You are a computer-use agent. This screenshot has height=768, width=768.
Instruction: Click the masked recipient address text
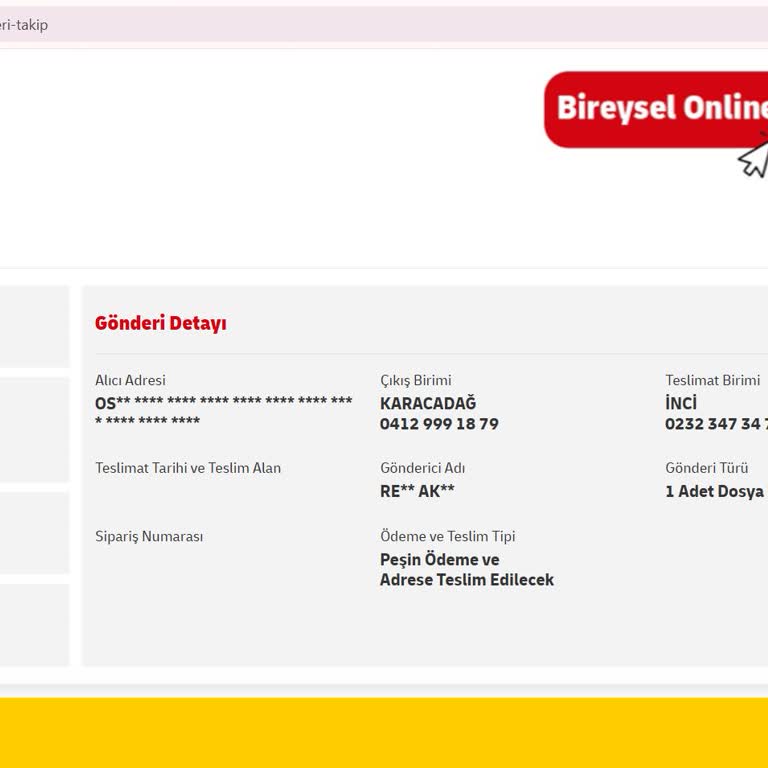(223, 412)
